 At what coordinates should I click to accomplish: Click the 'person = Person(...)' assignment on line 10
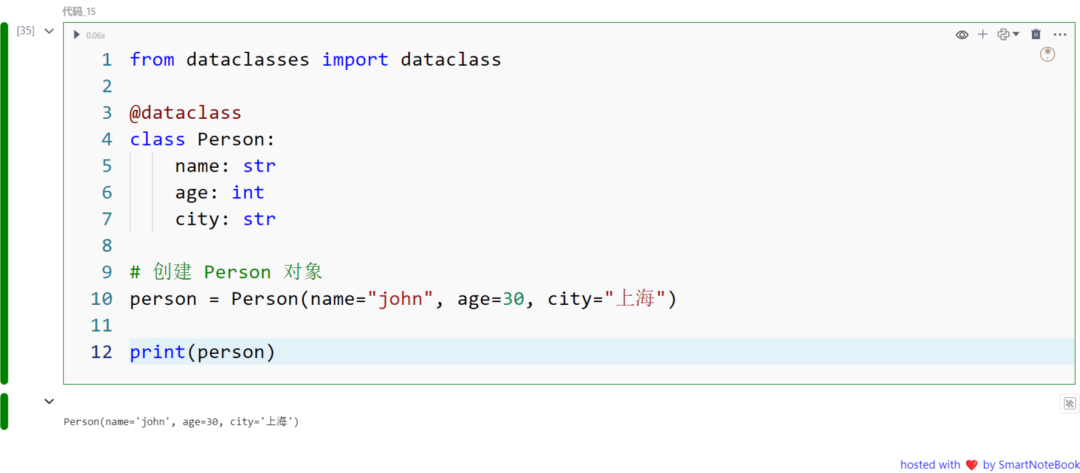click(404, 299)
